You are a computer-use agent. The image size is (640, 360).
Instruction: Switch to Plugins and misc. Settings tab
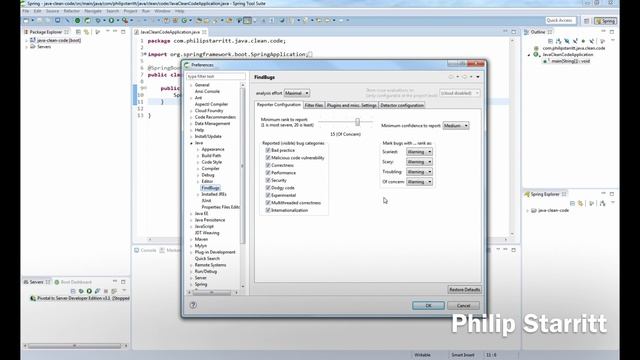pos(352,105)
